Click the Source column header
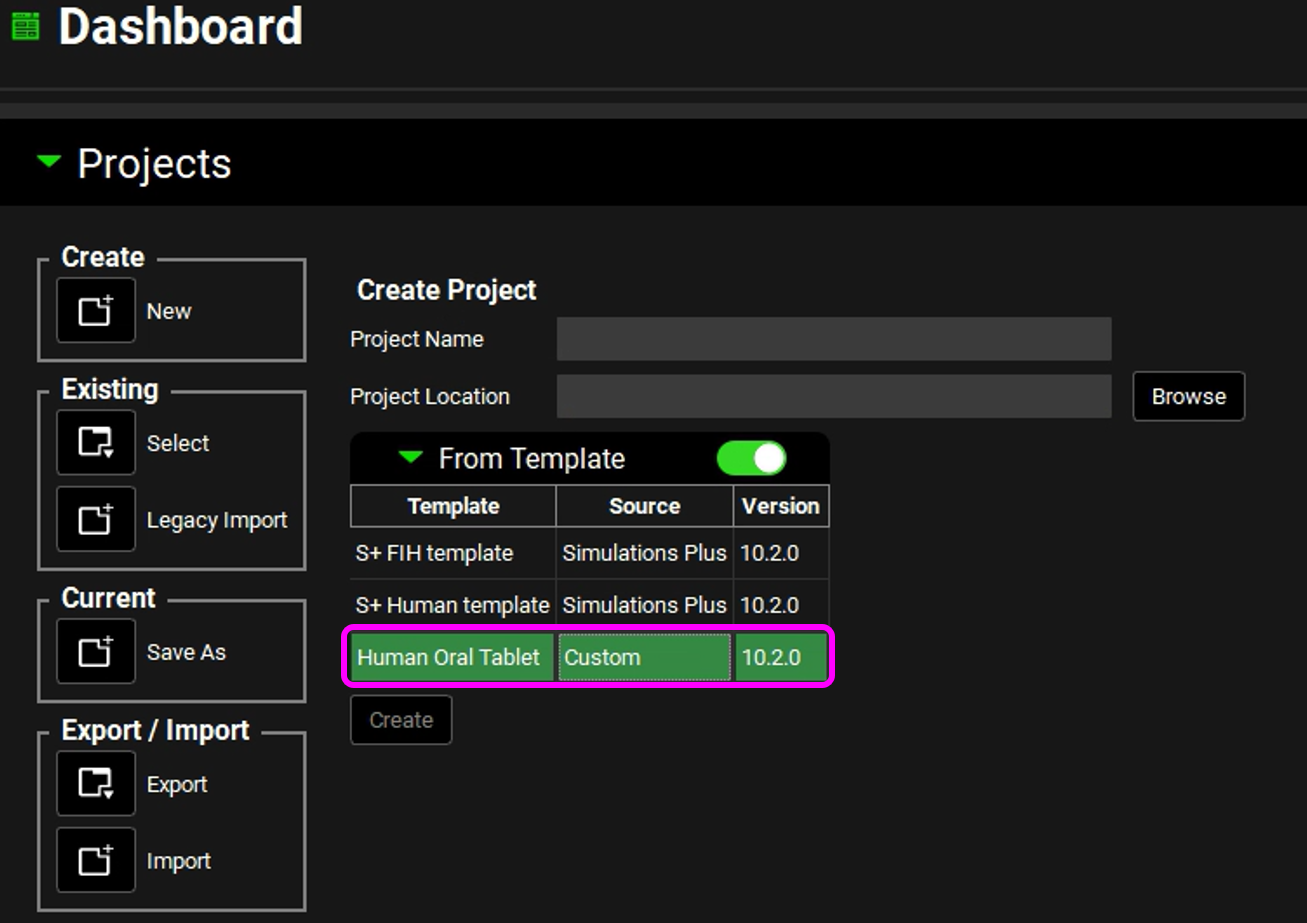This screenshot has width=1307, height=923. coord(644,506)
